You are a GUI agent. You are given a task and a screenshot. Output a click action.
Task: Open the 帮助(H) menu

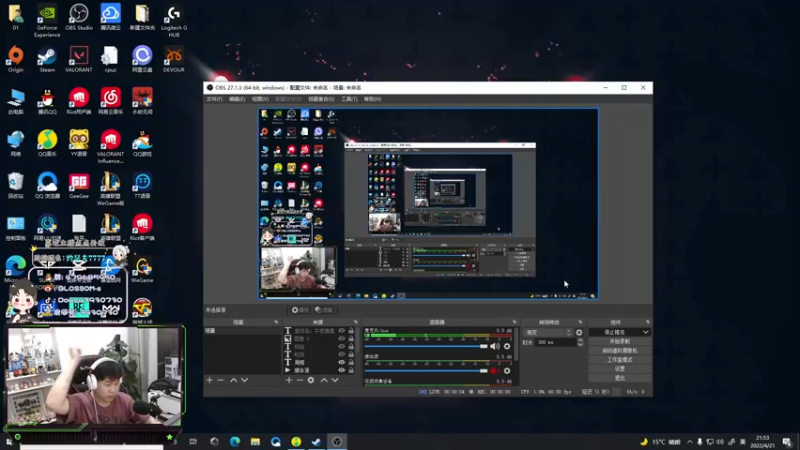(x=372, y=99)
